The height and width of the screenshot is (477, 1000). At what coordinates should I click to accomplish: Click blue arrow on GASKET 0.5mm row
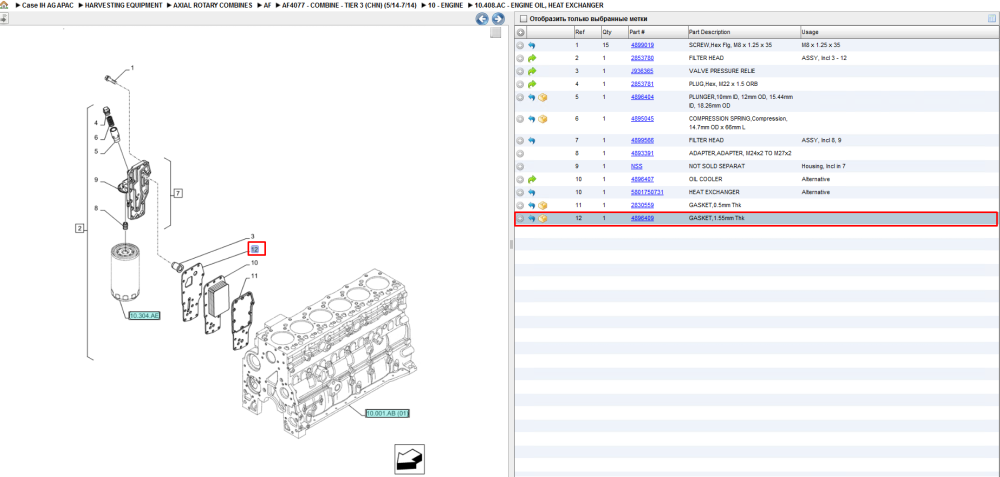[531, 205]
